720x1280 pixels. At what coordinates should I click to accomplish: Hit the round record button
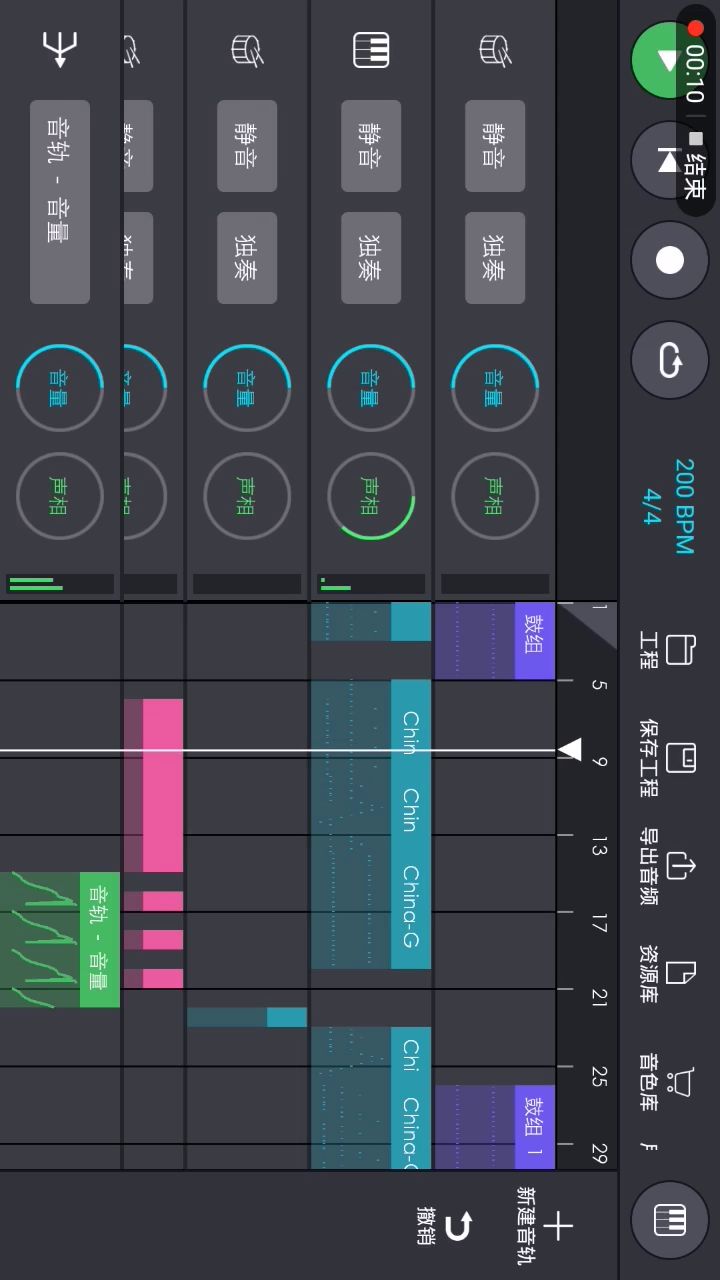[x=669, y=260]
